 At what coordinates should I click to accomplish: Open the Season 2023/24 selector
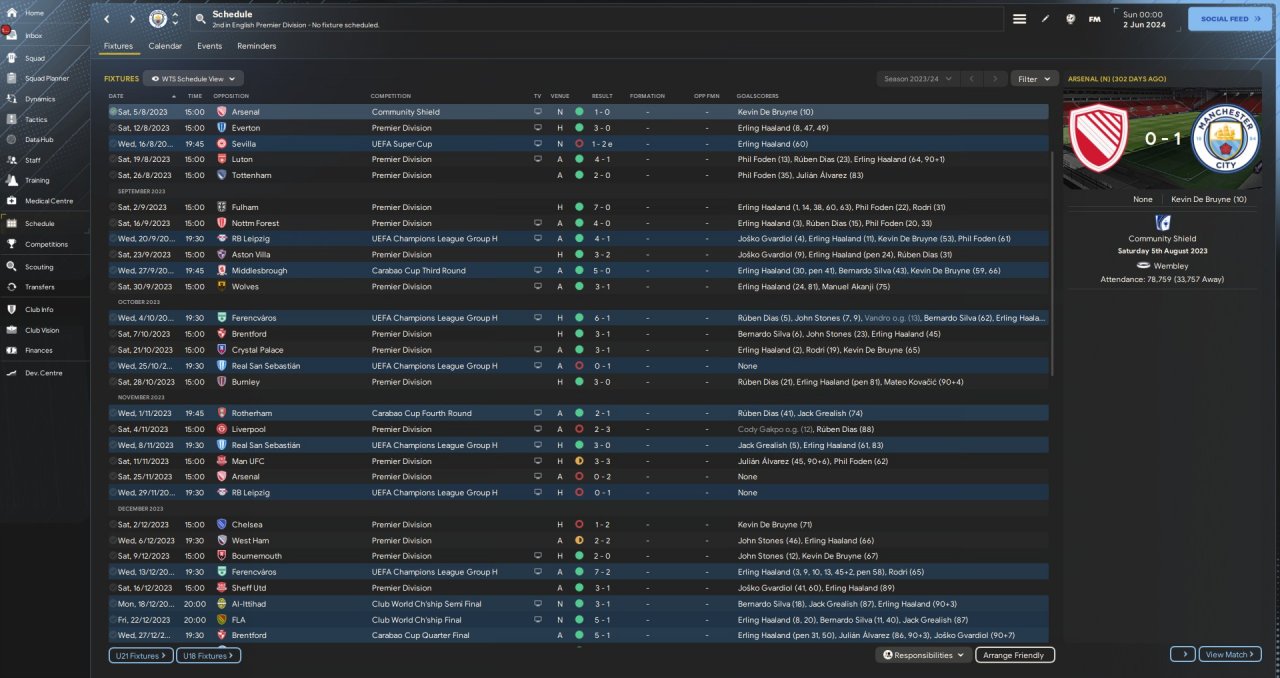click(916, 78)
